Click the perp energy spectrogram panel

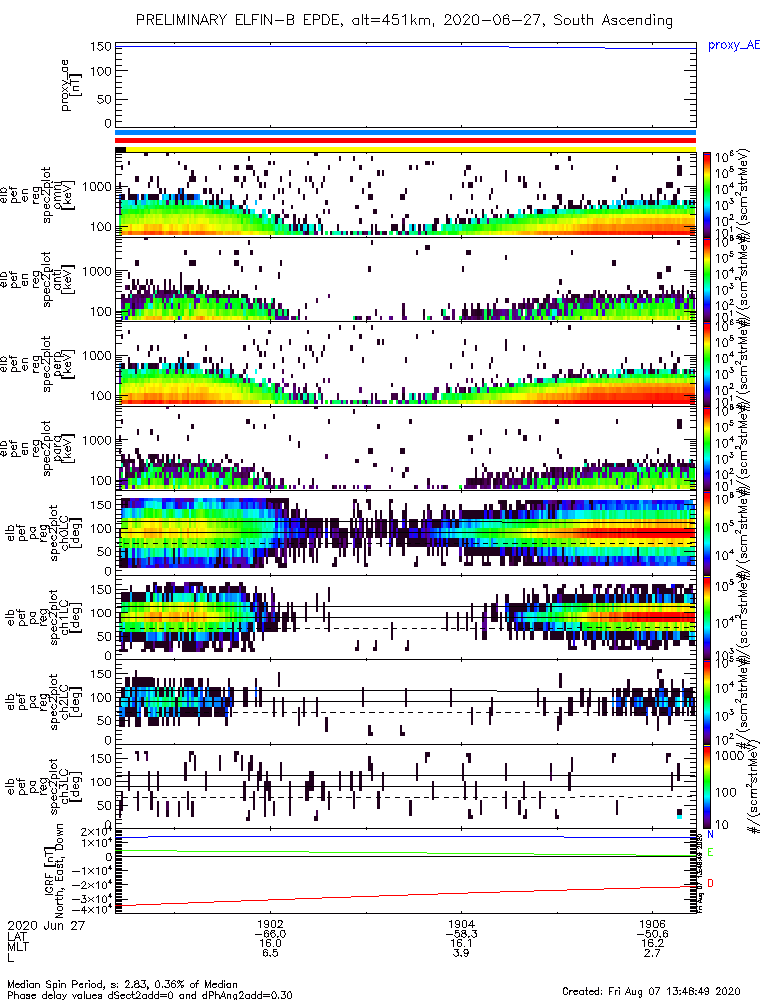pos(406,364)
